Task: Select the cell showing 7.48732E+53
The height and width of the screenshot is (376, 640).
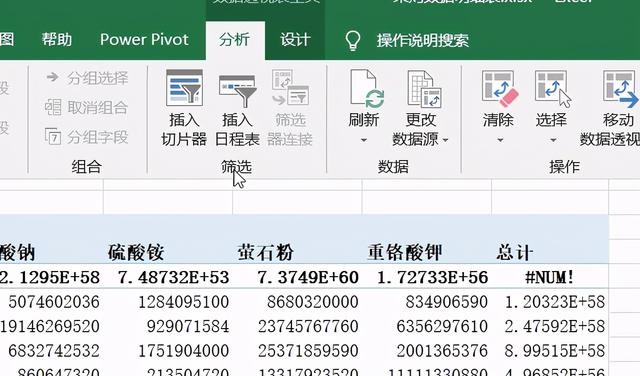Action: [x=168, y=278]
